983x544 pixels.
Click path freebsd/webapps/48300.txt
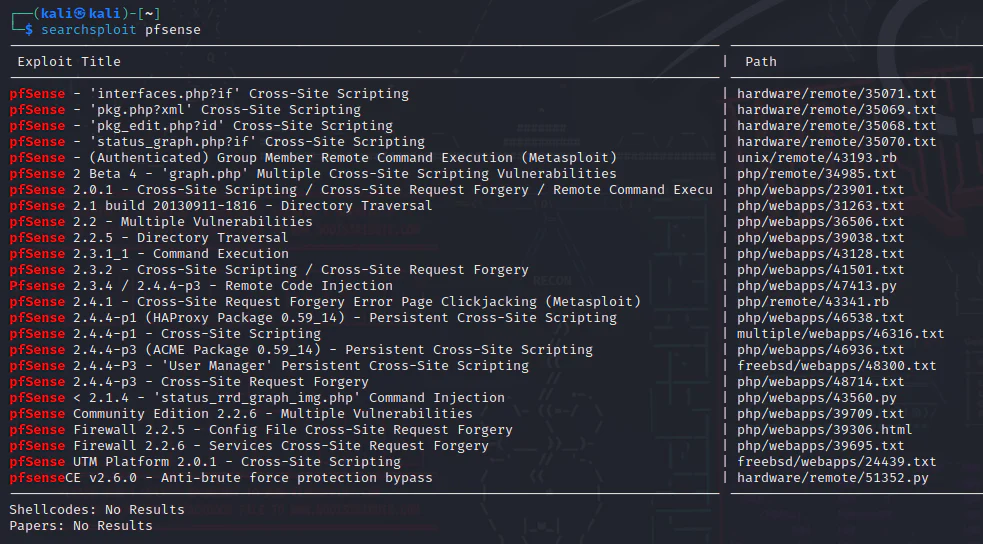[x=836, y=365]
